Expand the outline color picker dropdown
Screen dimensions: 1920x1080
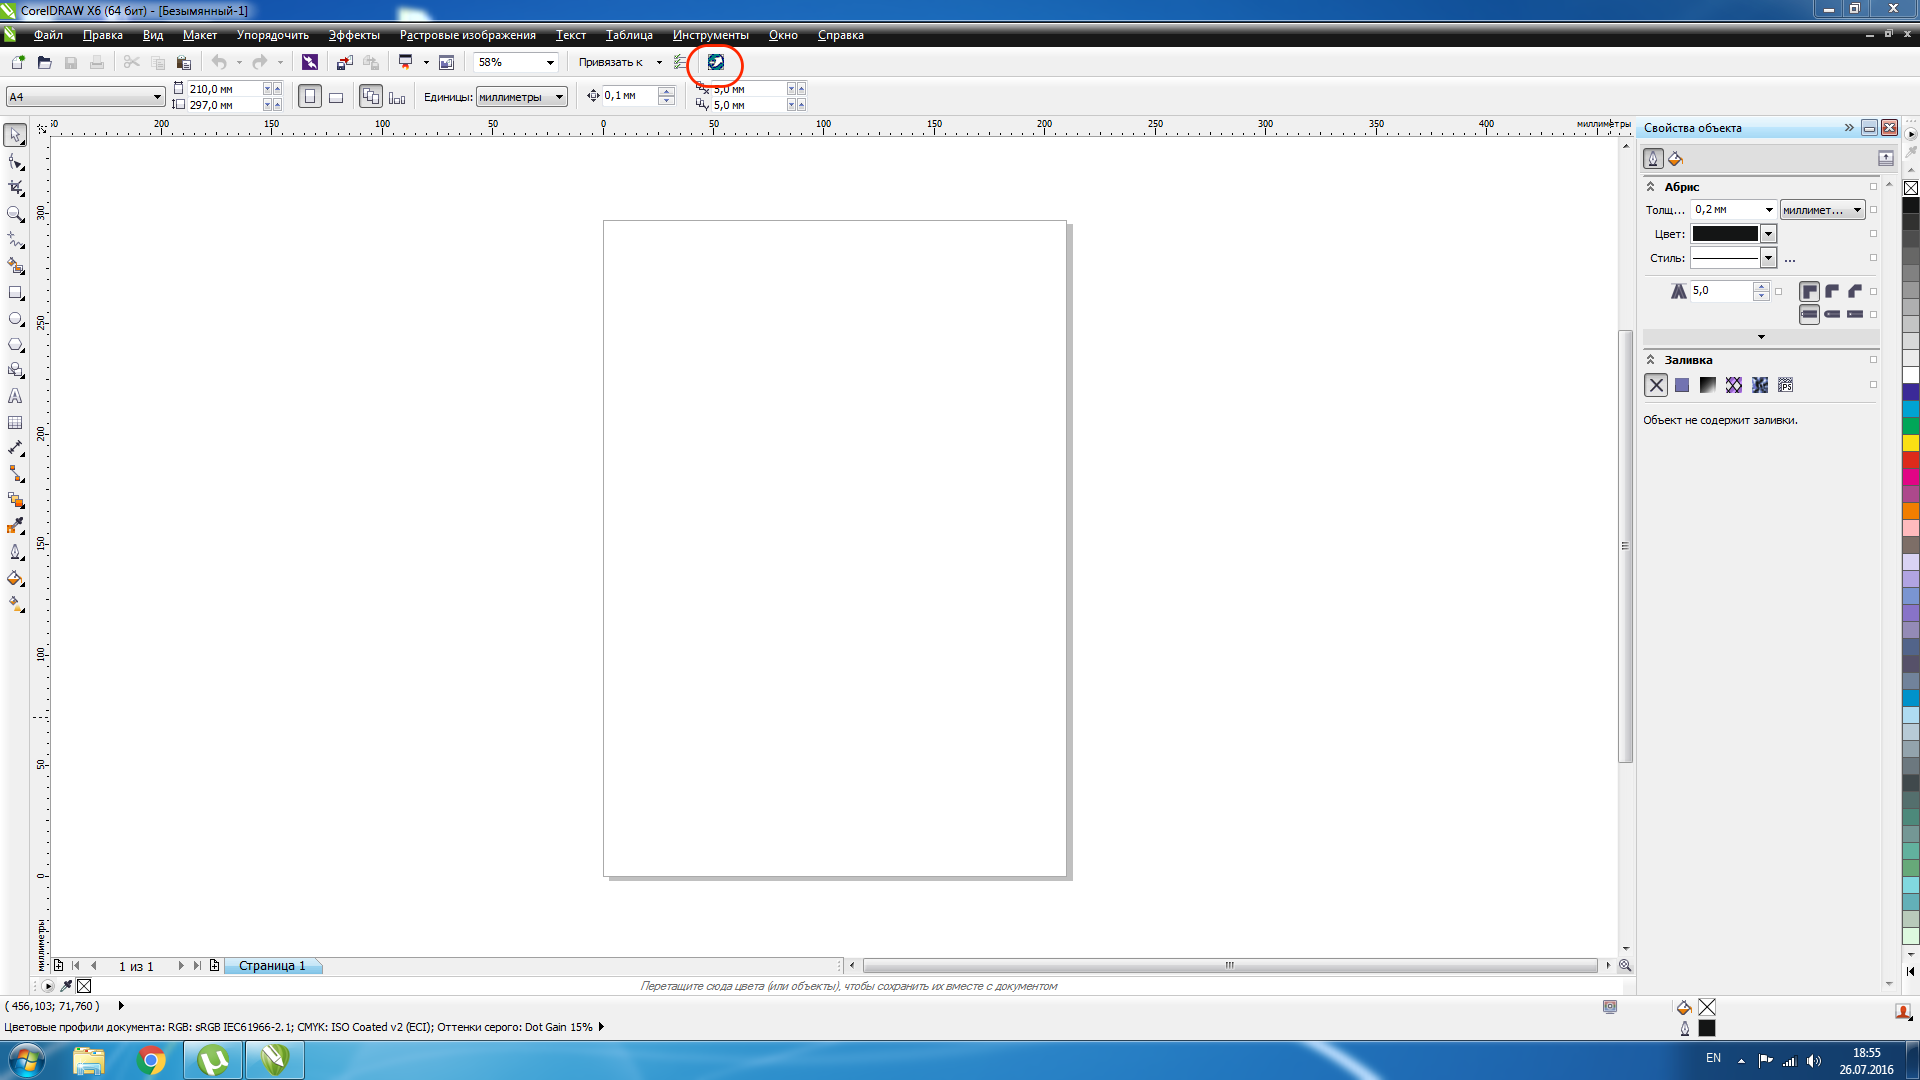[1768, 234]
